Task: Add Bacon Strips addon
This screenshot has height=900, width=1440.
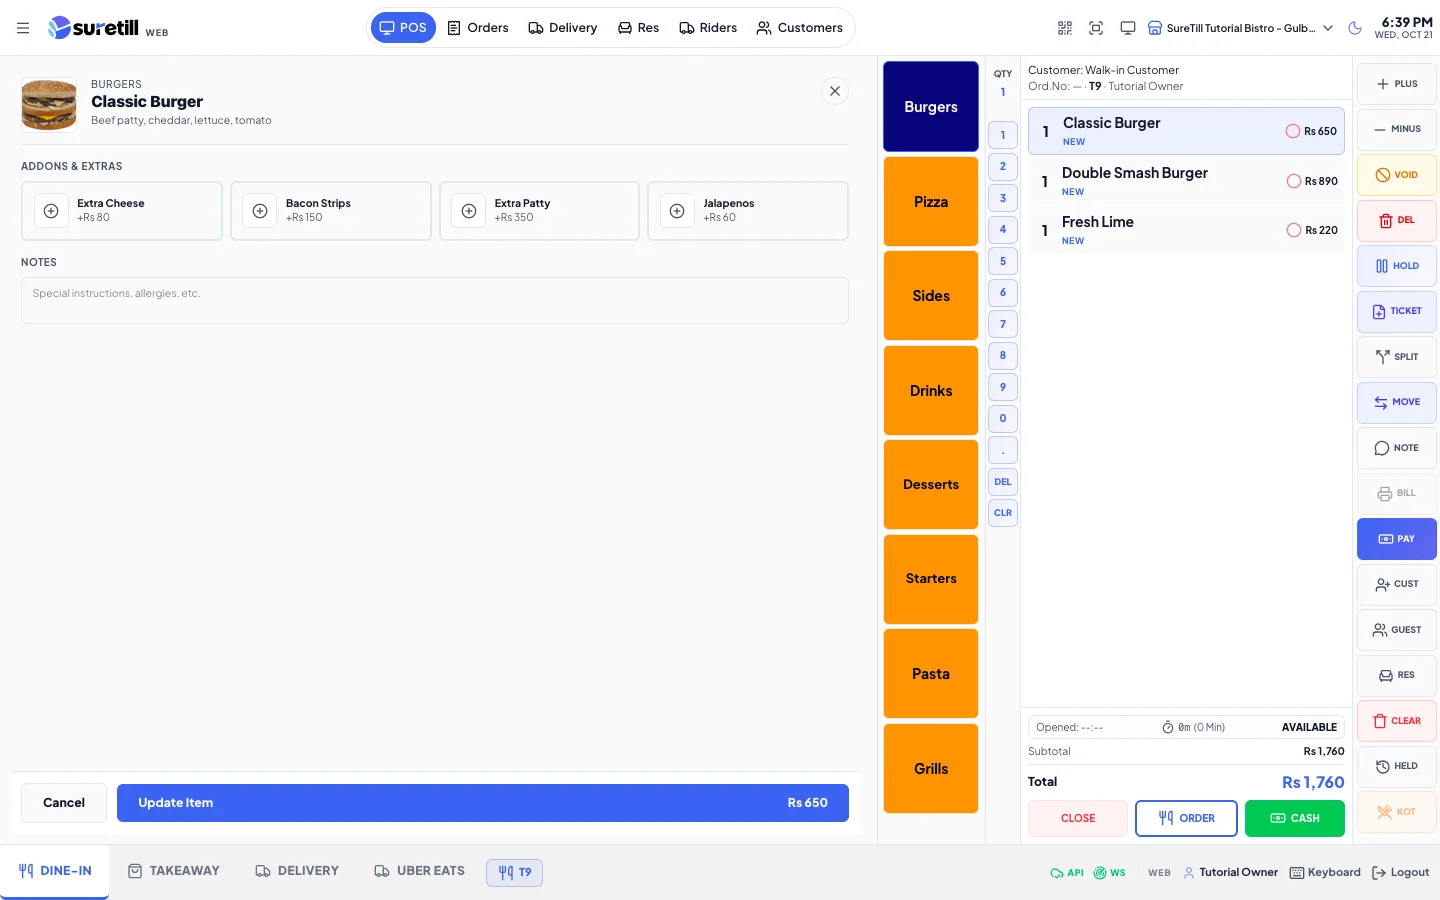Action: [331, 211]
